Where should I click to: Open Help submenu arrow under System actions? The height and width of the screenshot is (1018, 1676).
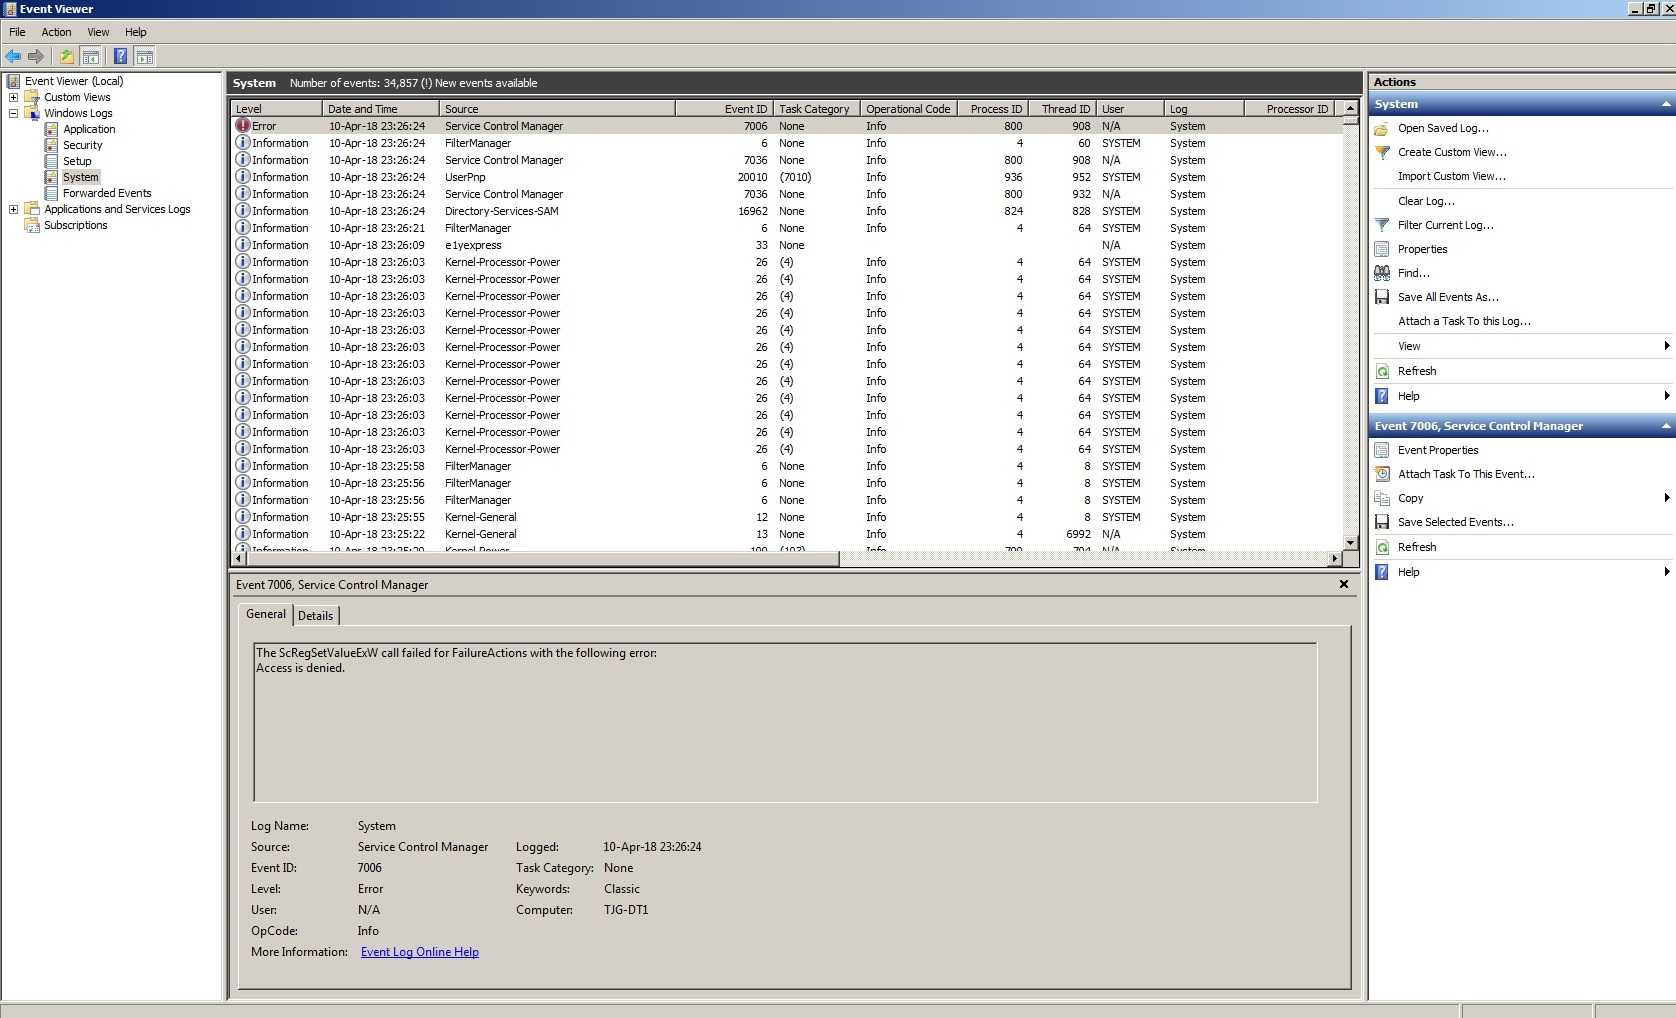[1666, 396]
